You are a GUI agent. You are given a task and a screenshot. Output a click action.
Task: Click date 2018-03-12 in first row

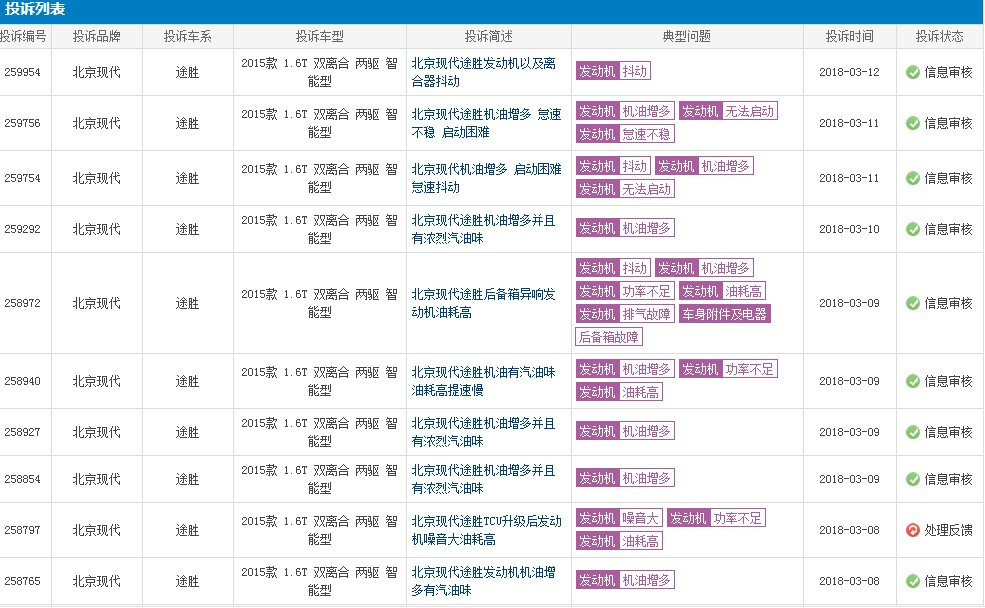pos(849,72)
